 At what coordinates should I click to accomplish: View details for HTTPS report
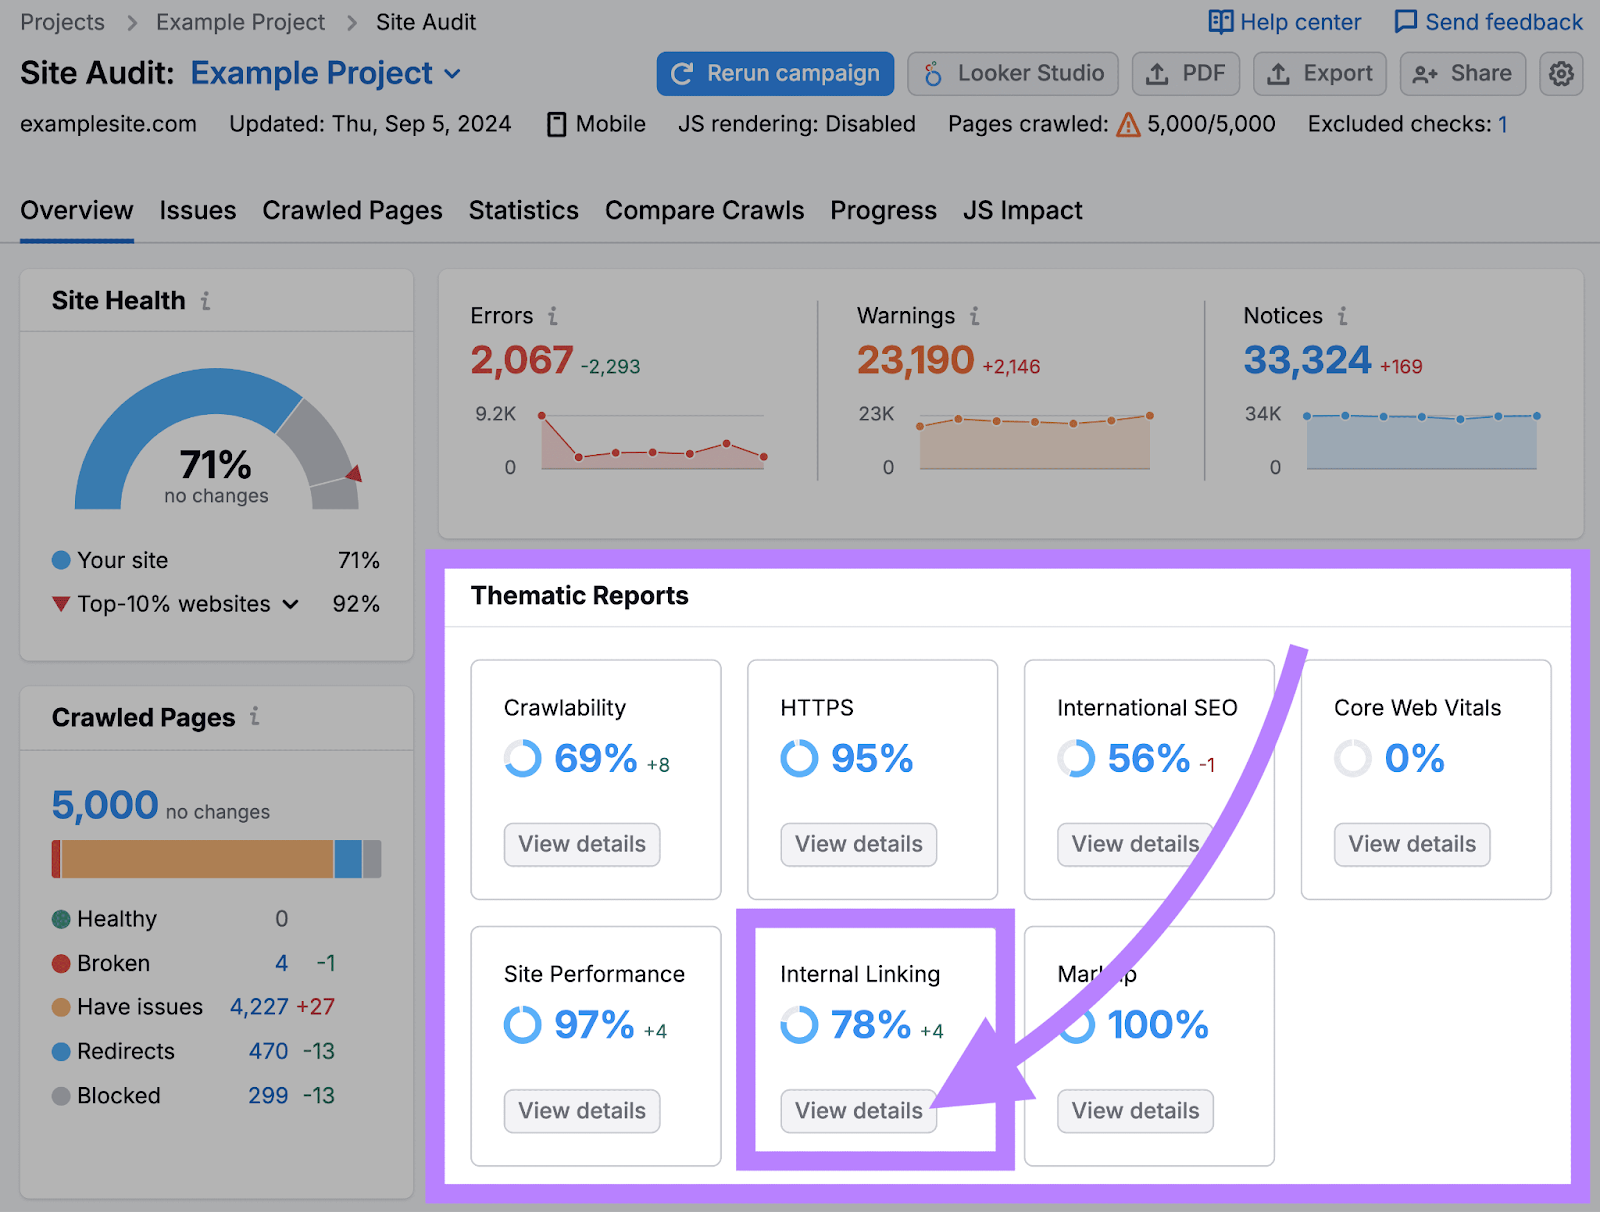pos(859,844)
